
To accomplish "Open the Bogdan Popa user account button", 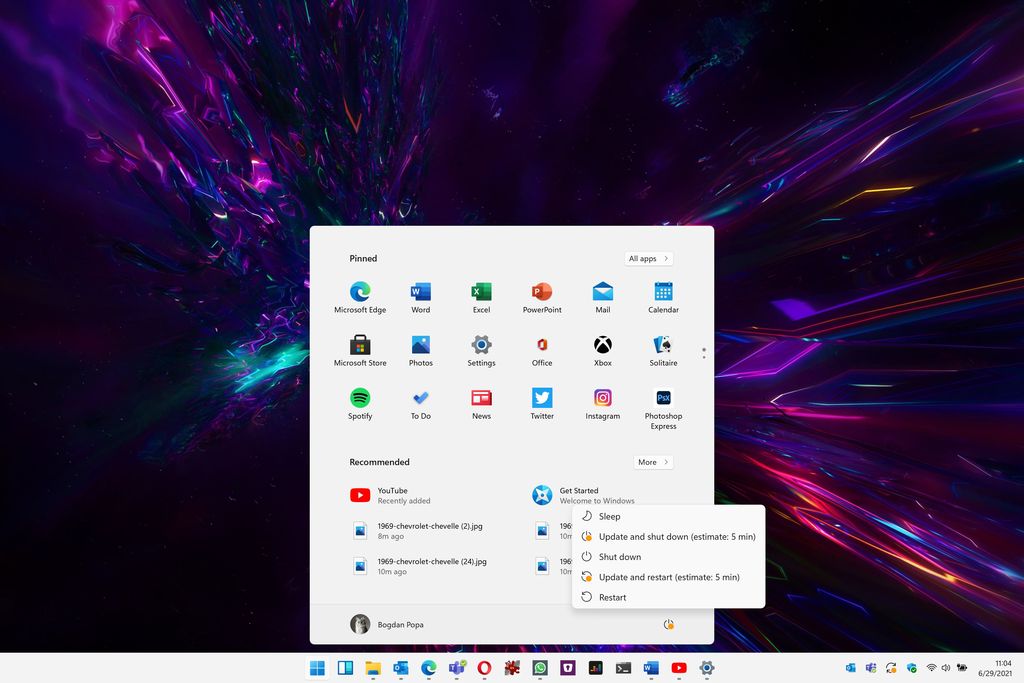I will point(388,625).
